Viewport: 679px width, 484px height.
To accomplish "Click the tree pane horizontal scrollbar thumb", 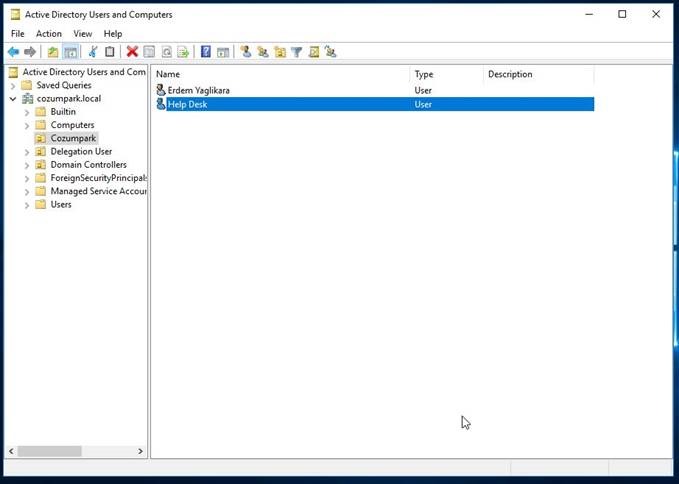I will [x=49, y=451].
